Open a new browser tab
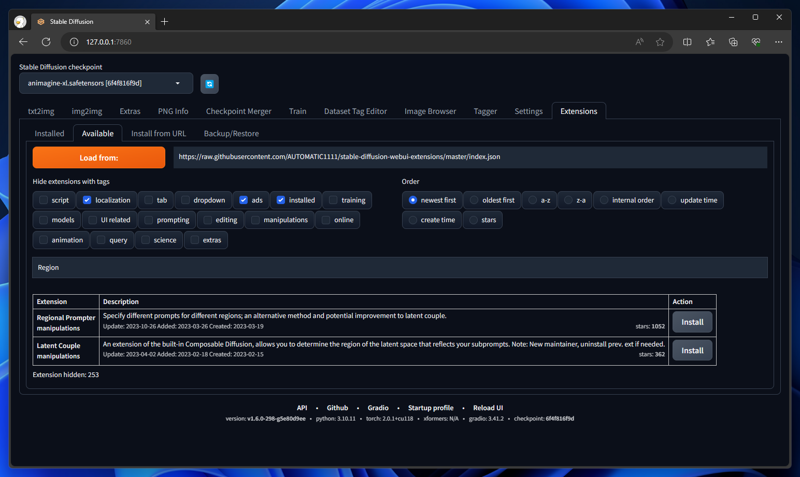This screenshot has width=800, height=477. [164, 21]
